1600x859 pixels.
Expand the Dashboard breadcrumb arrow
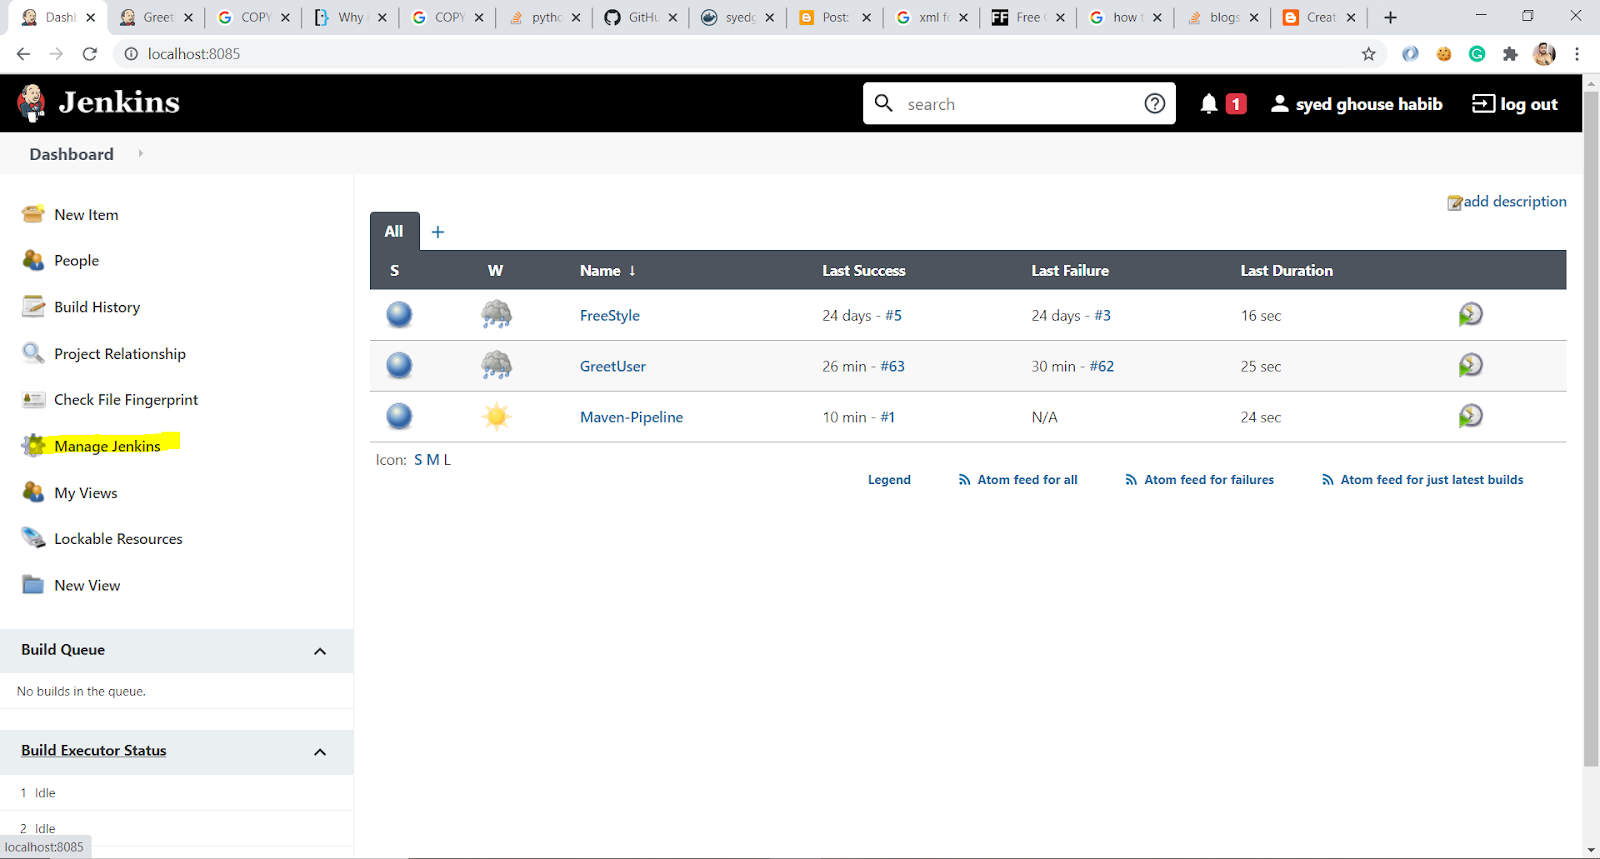[x=141, y=154]
